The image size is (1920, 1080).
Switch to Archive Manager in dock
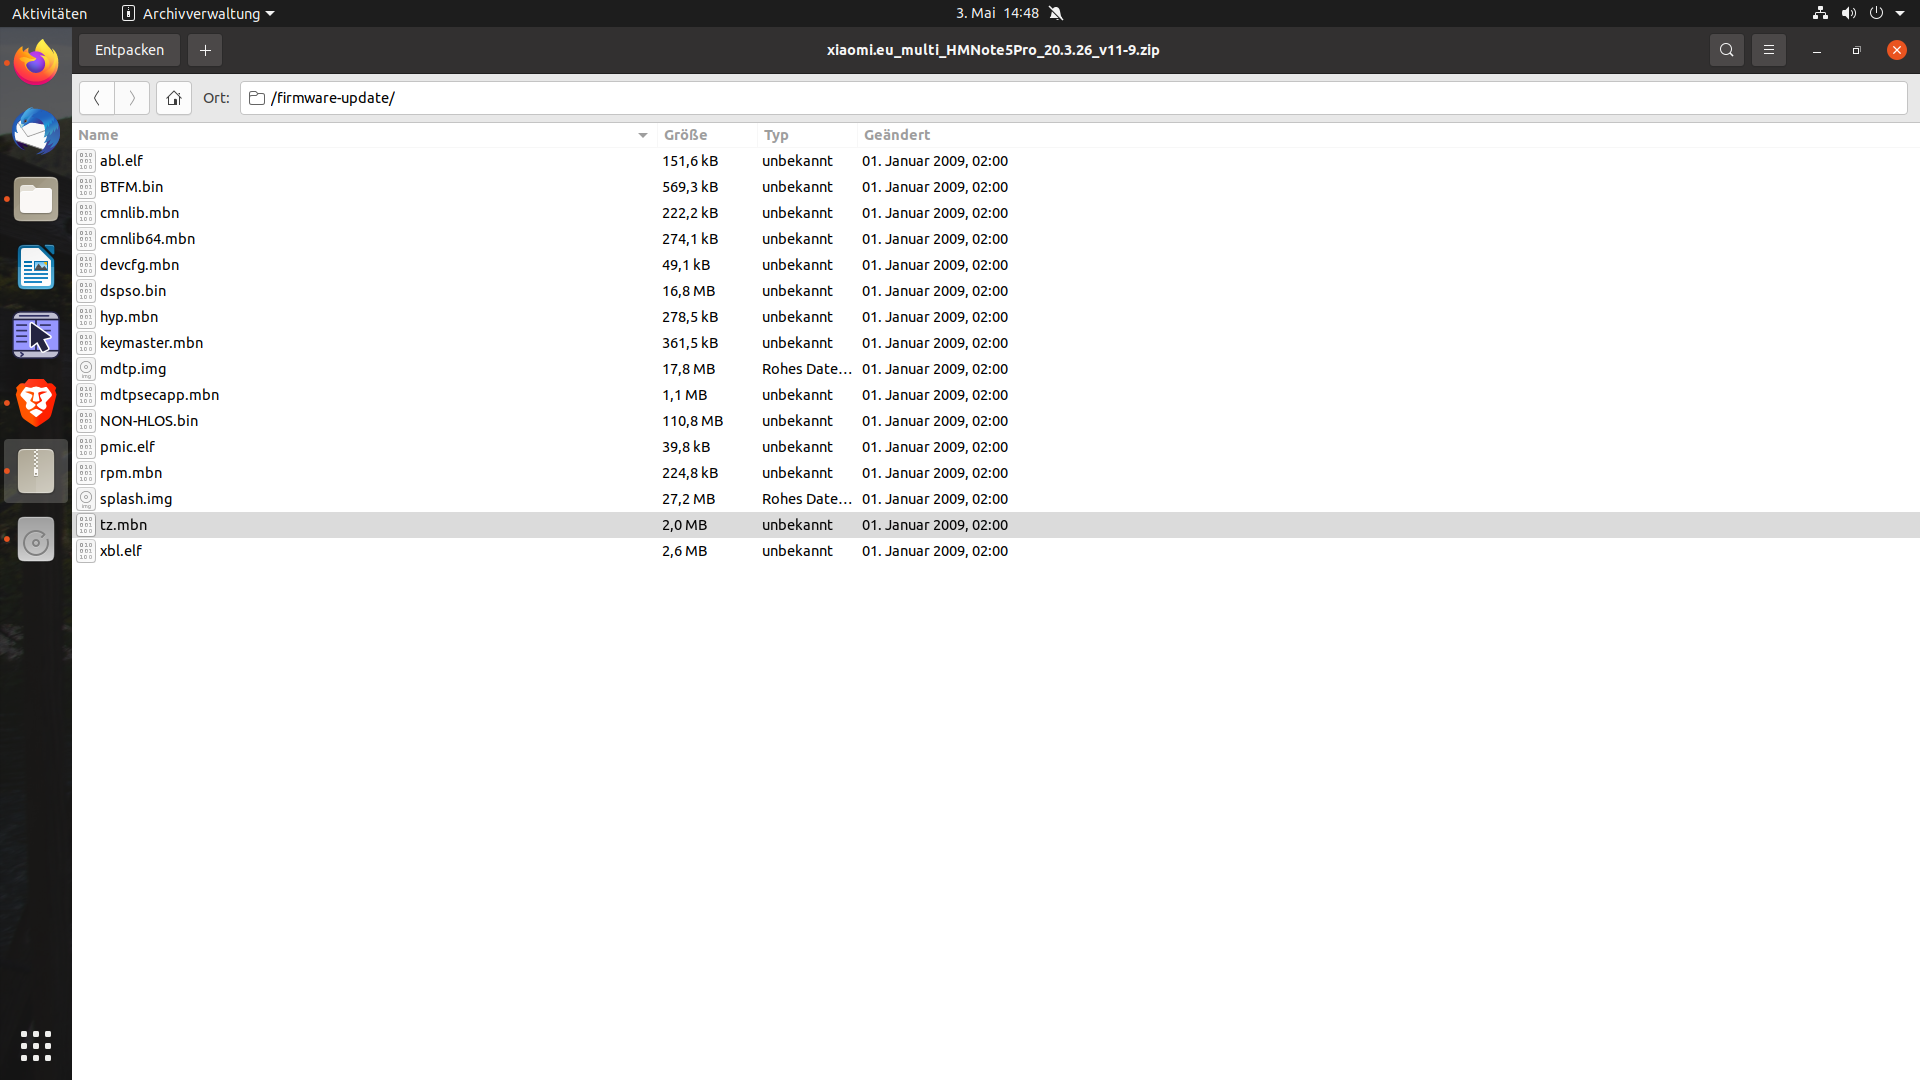(36, 471)
